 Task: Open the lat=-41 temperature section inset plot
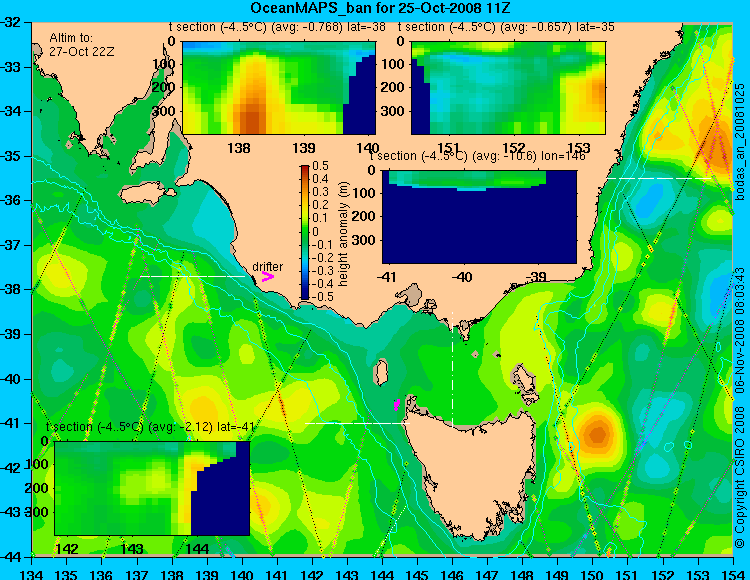coord(152,488)
